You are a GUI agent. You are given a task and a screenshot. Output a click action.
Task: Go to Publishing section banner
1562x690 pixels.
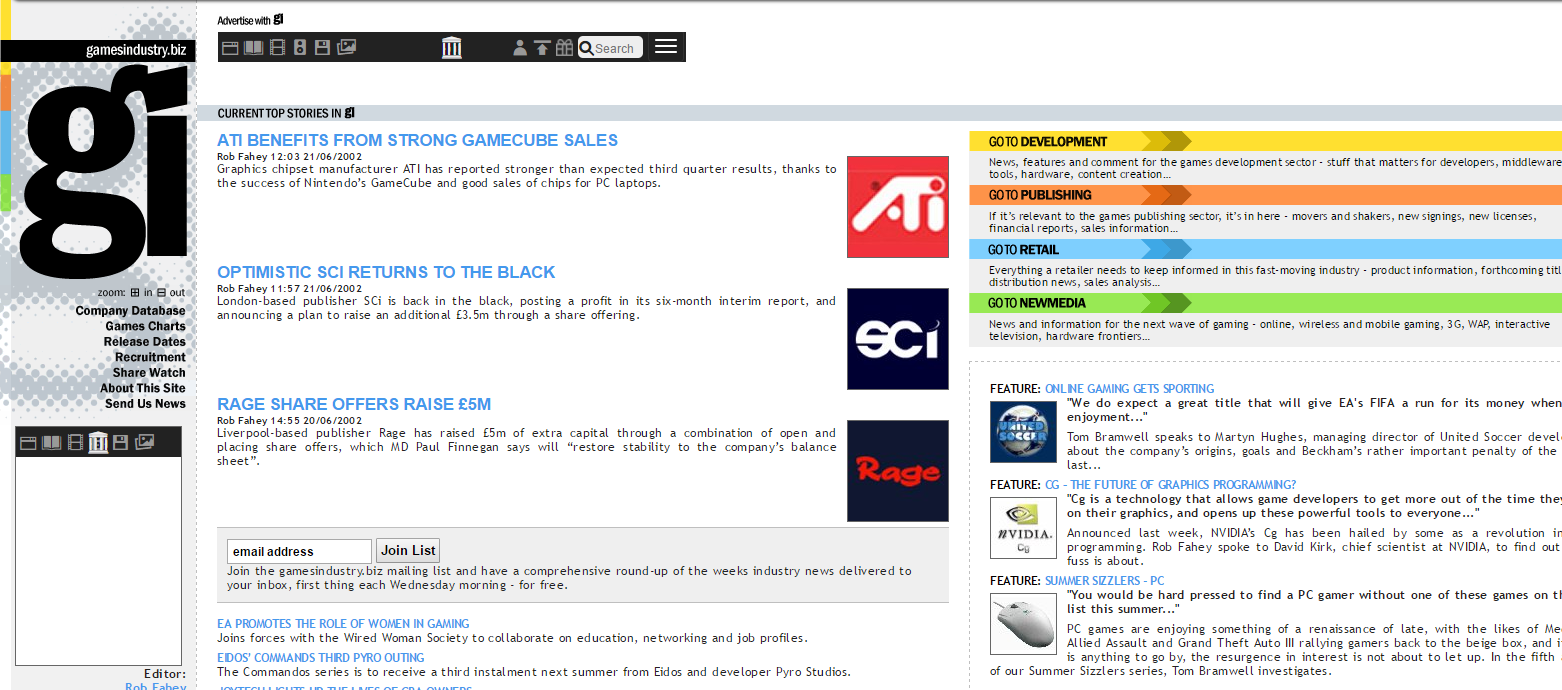[x=1265, y=195]
